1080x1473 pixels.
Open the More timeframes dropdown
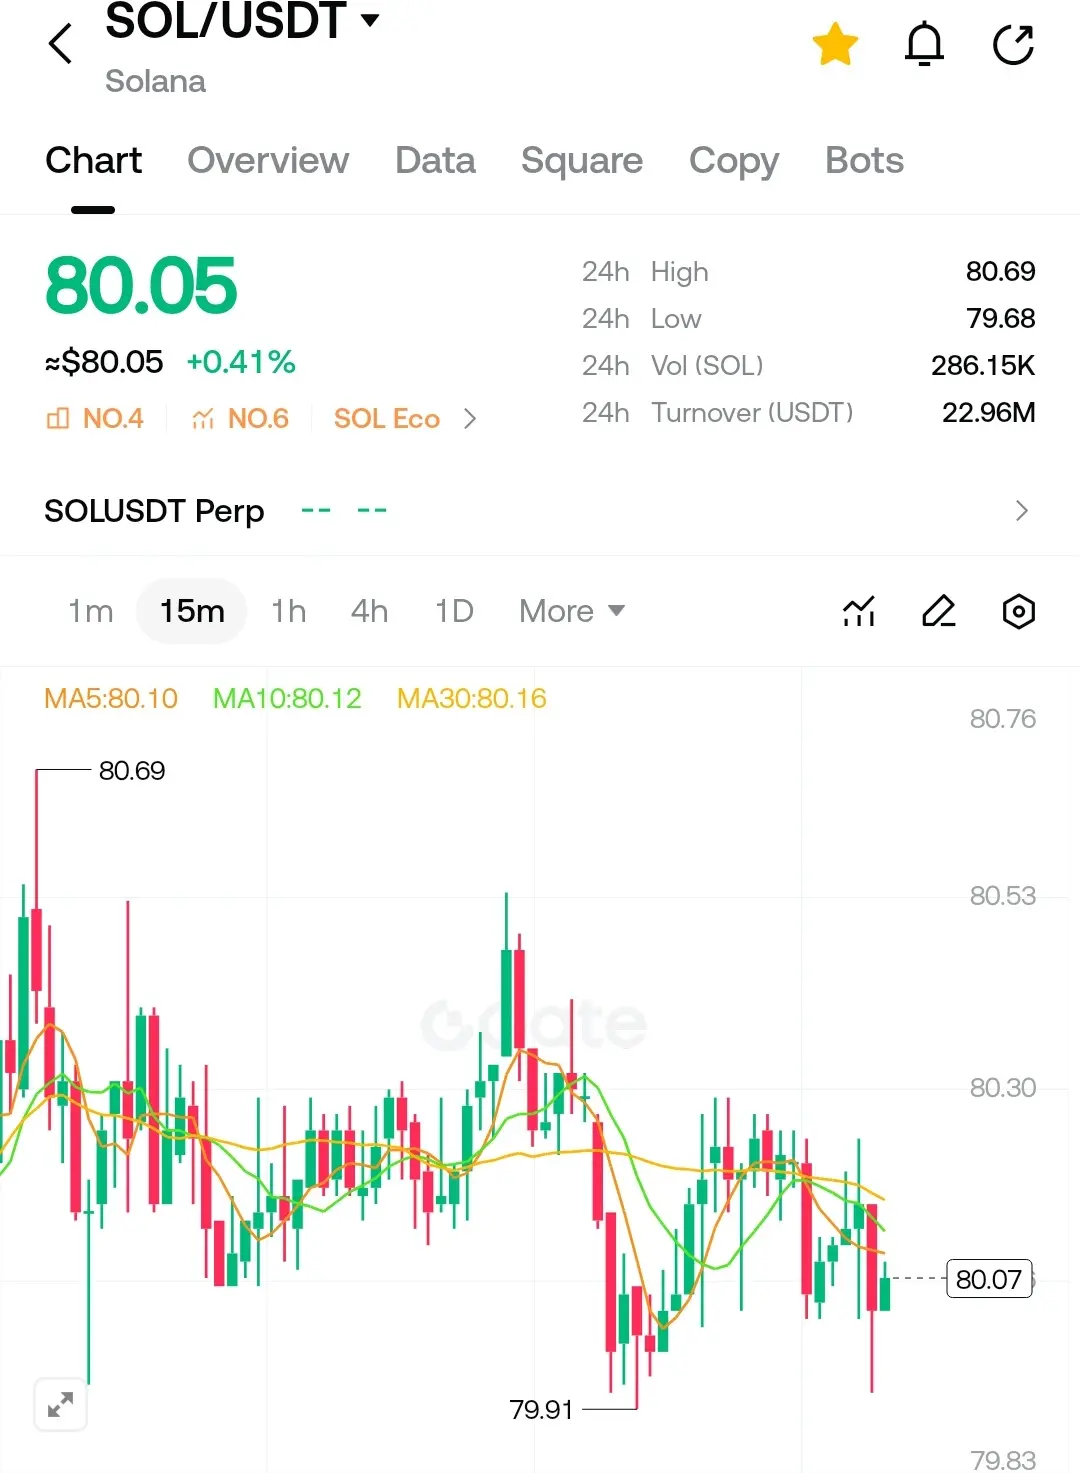click(x=572, y=610)
